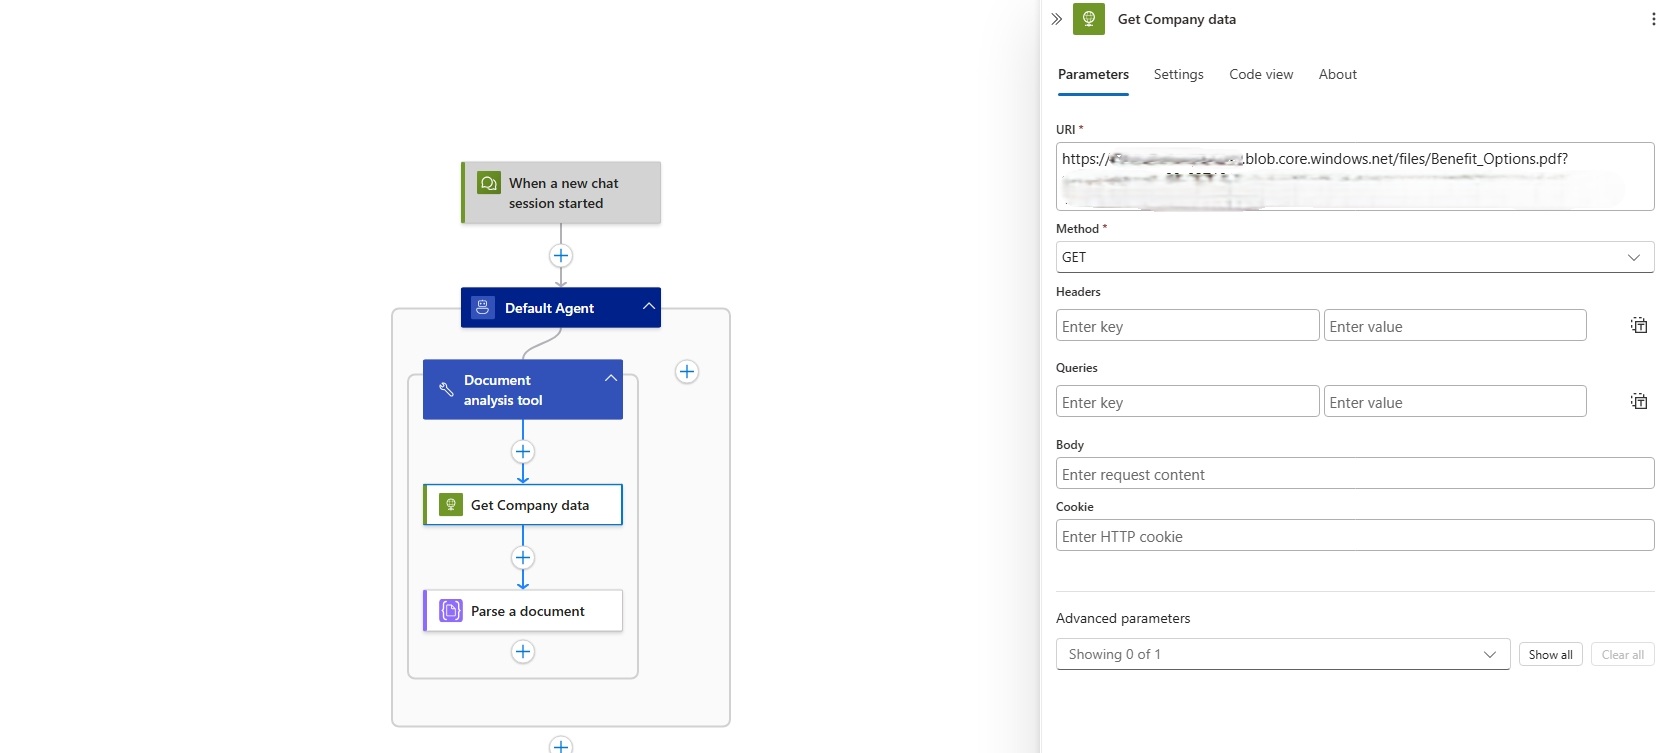
Task: Focus the Queries key field
Action: pyautogui.click(x=1187, y=401)
